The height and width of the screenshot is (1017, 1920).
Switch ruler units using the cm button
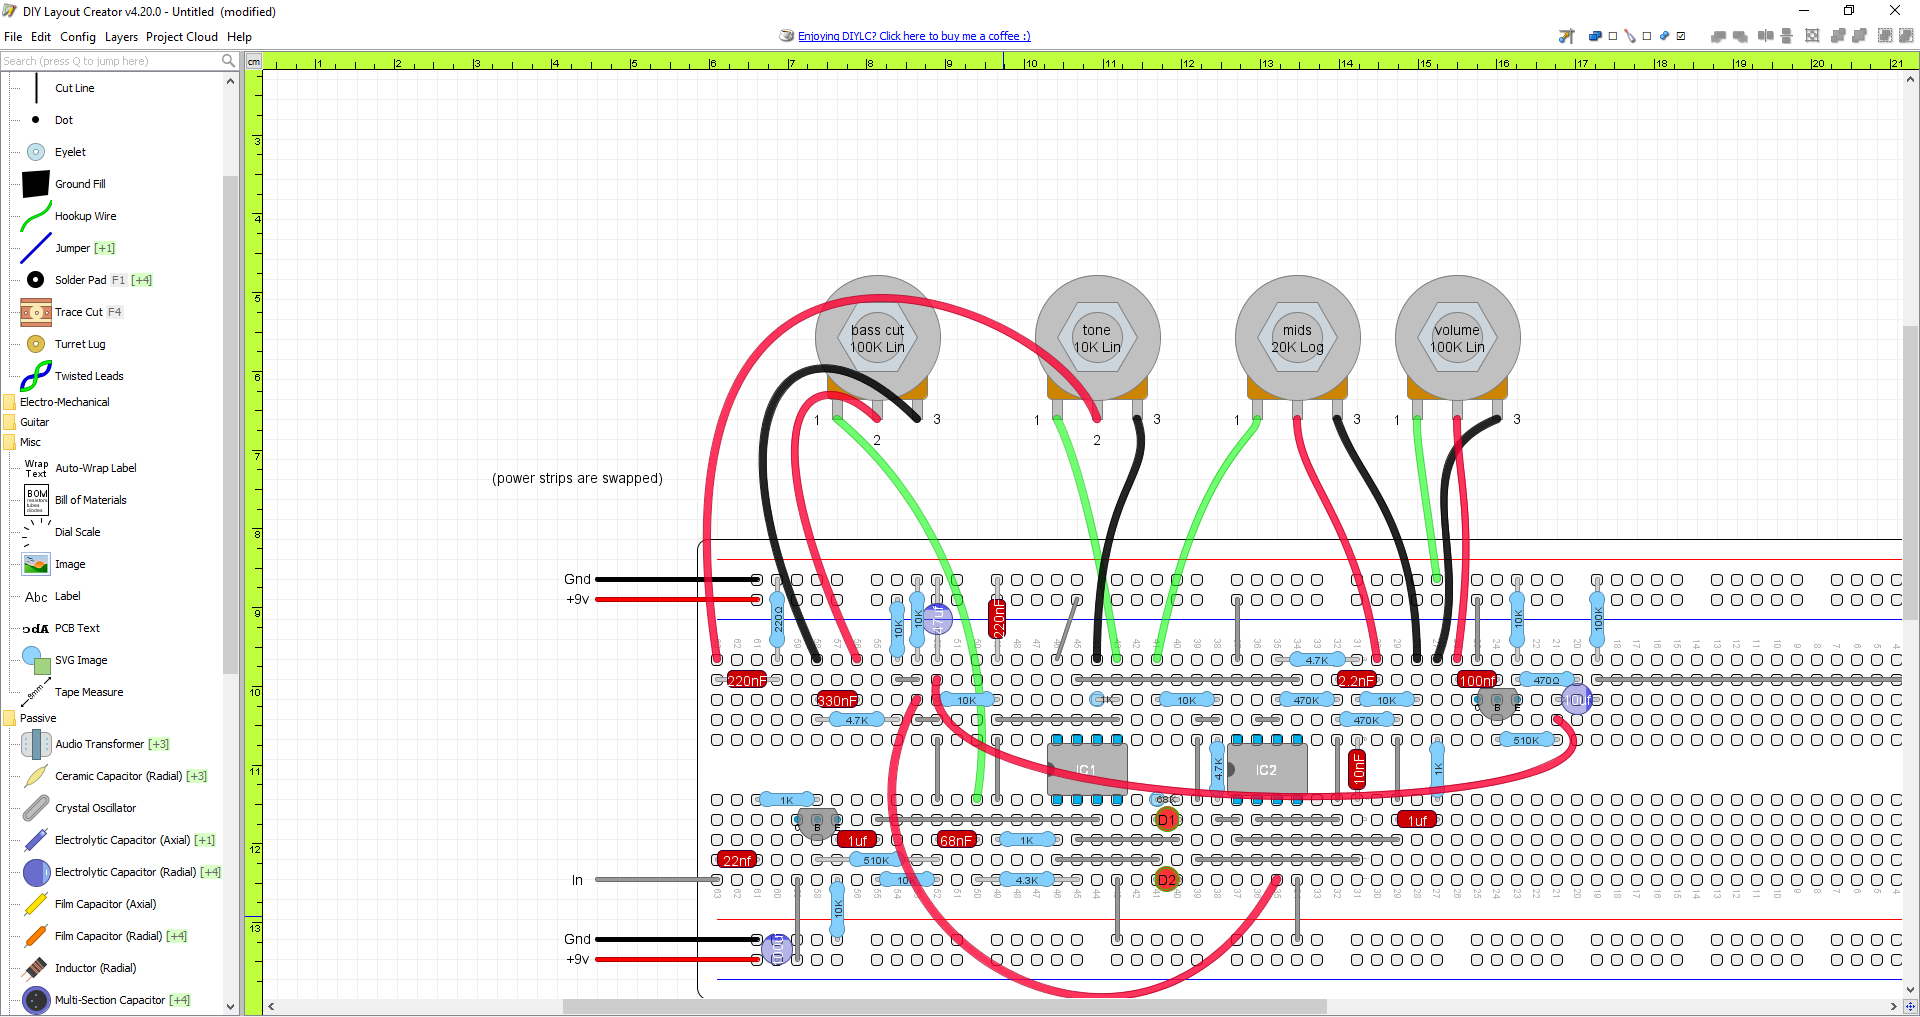click(254, 61)
